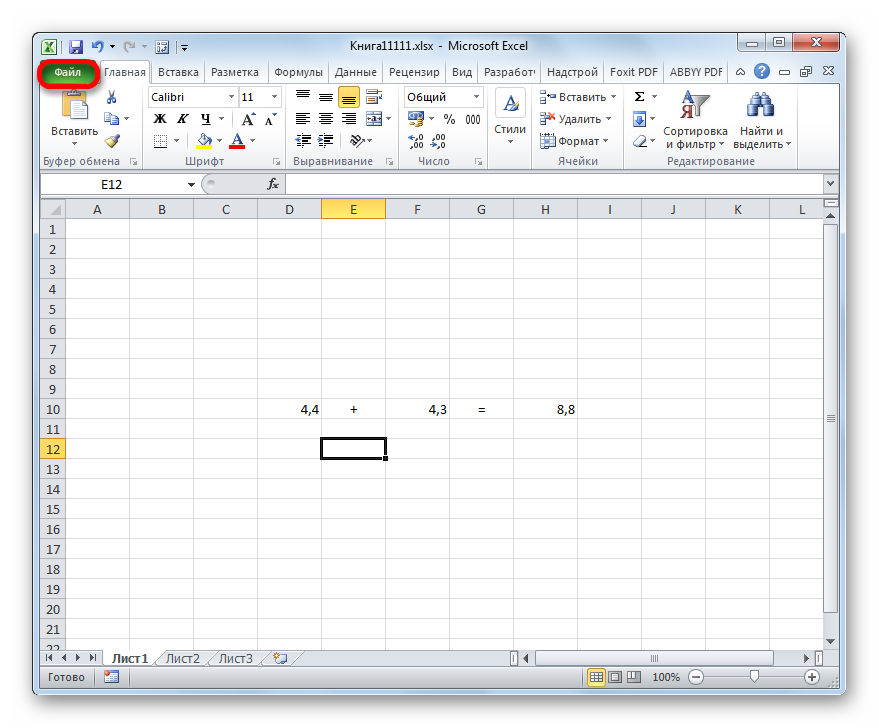This screenshot has height=728, width=879.
Task: Click the Copy icon in clipboard group
Action: coord(111,119)
